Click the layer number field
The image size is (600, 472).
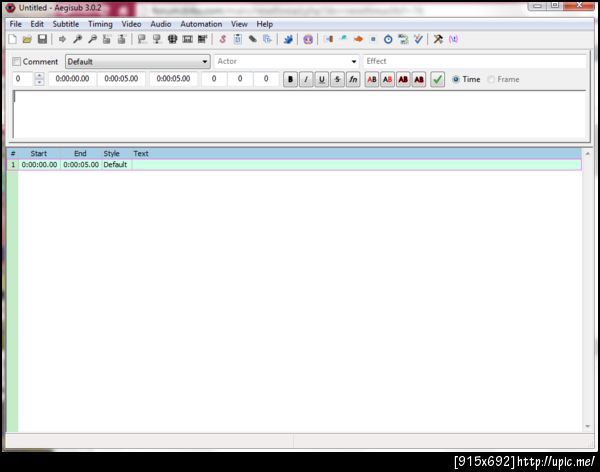pyautogui.click(x=23, y=79)
